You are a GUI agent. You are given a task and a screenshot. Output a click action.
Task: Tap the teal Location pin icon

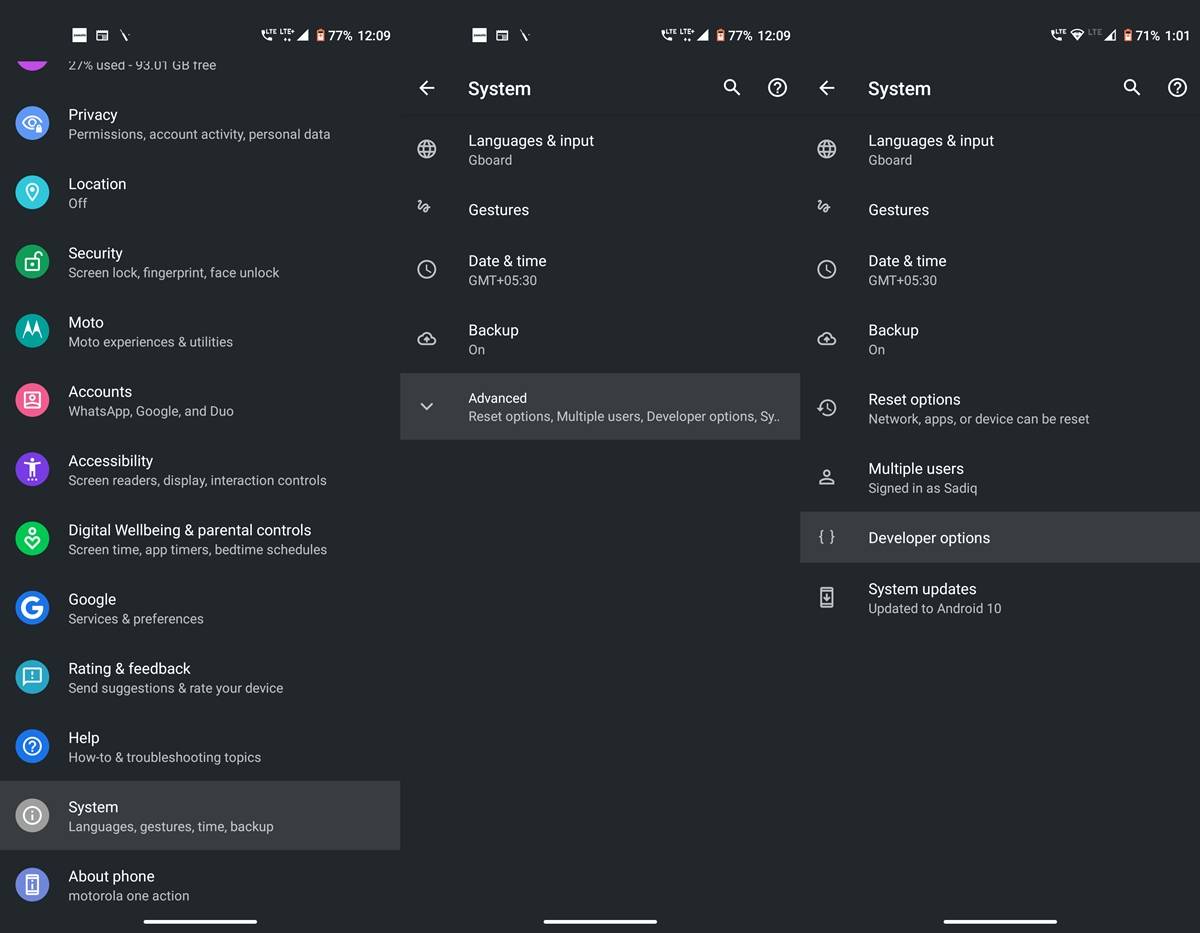point(32,193)
